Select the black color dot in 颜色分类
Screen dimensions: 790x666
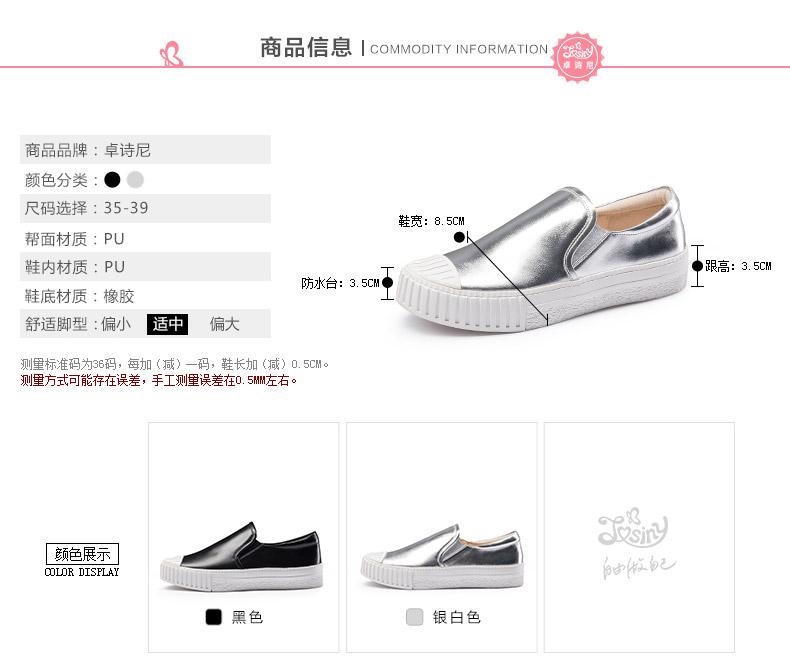(x=112, y=180)
